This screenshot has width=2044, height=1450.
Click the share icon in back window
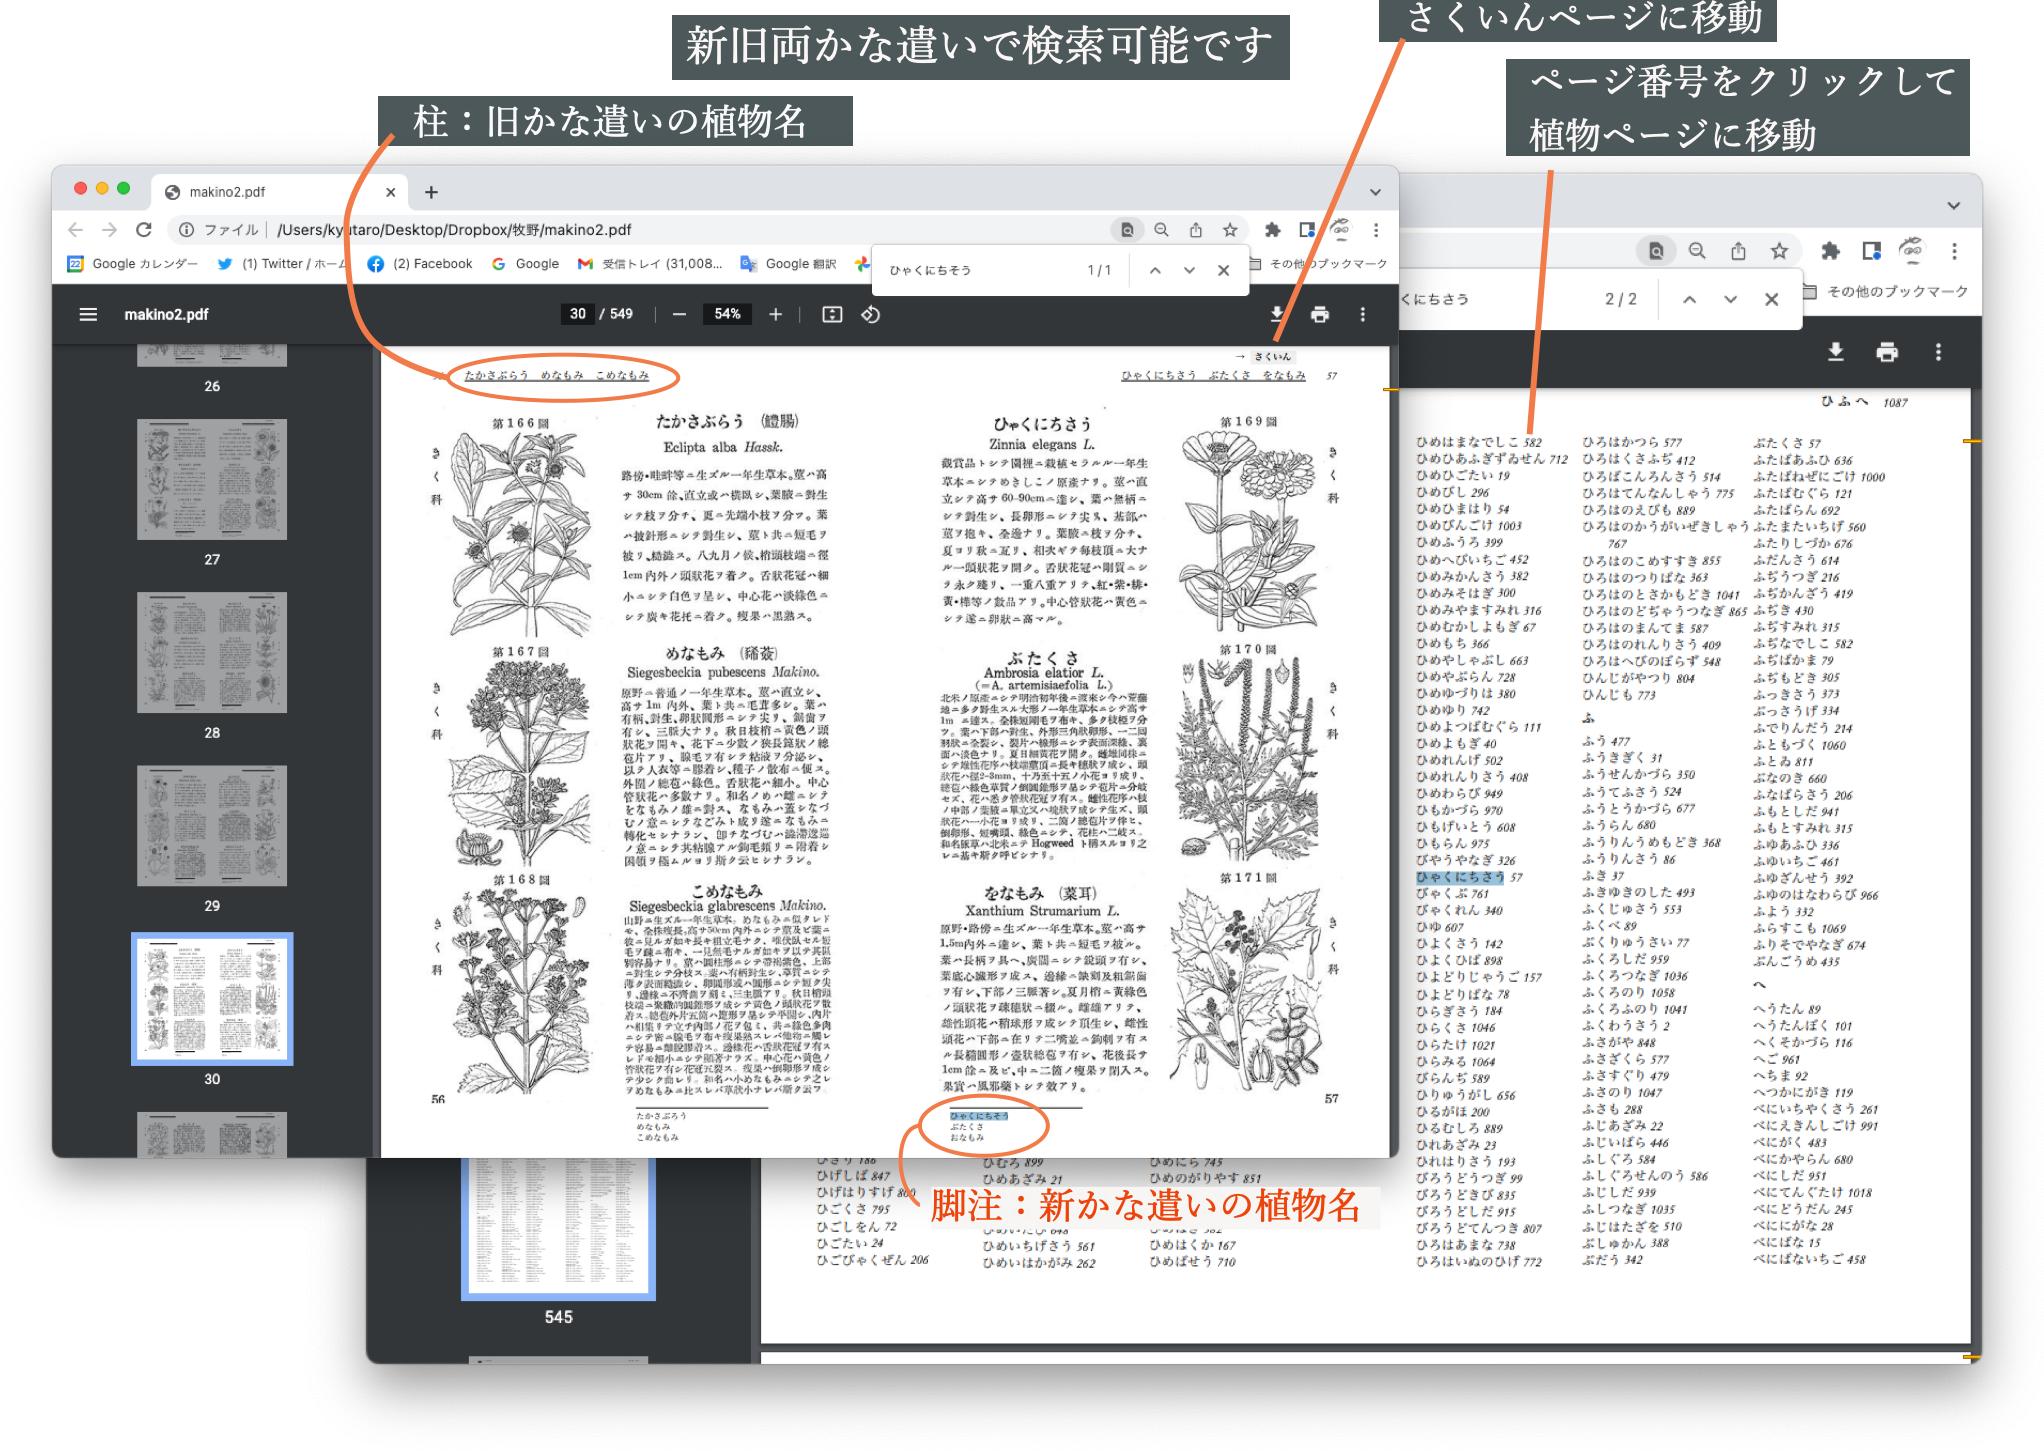(x=1738, y=251)
